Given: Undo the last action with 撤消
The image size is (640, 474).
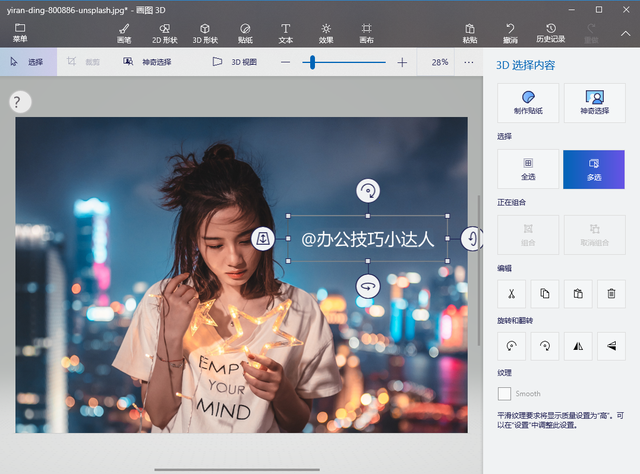Looking at the screenshot, I should coord(511,33).
